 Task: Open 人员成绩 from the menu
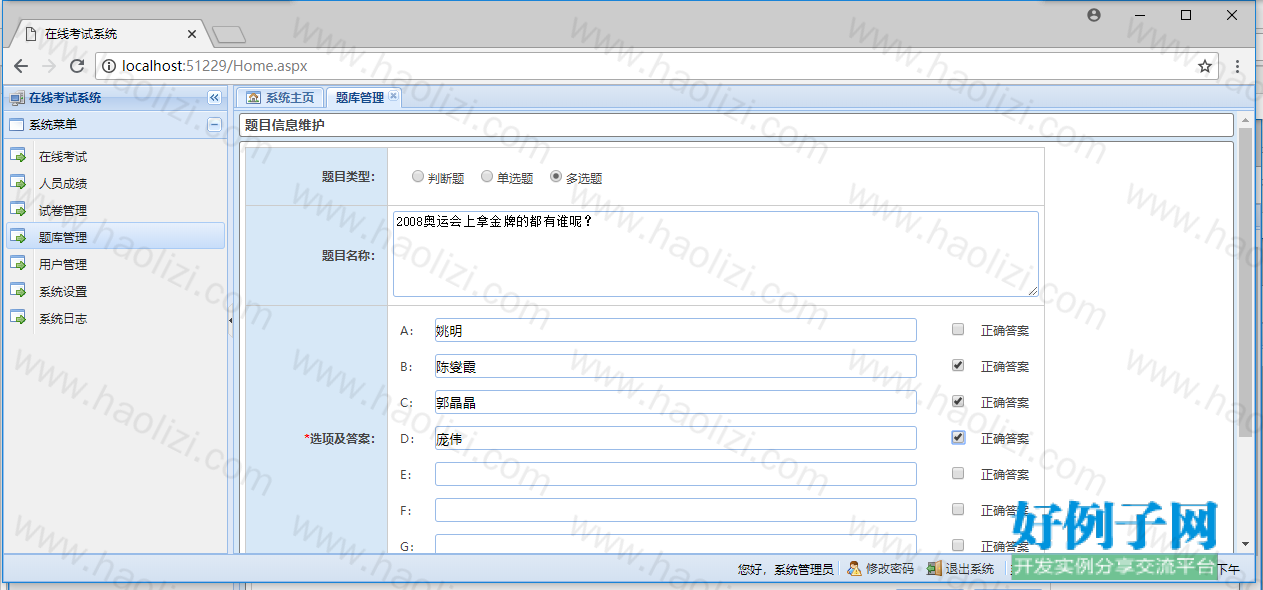coord(63,184)
